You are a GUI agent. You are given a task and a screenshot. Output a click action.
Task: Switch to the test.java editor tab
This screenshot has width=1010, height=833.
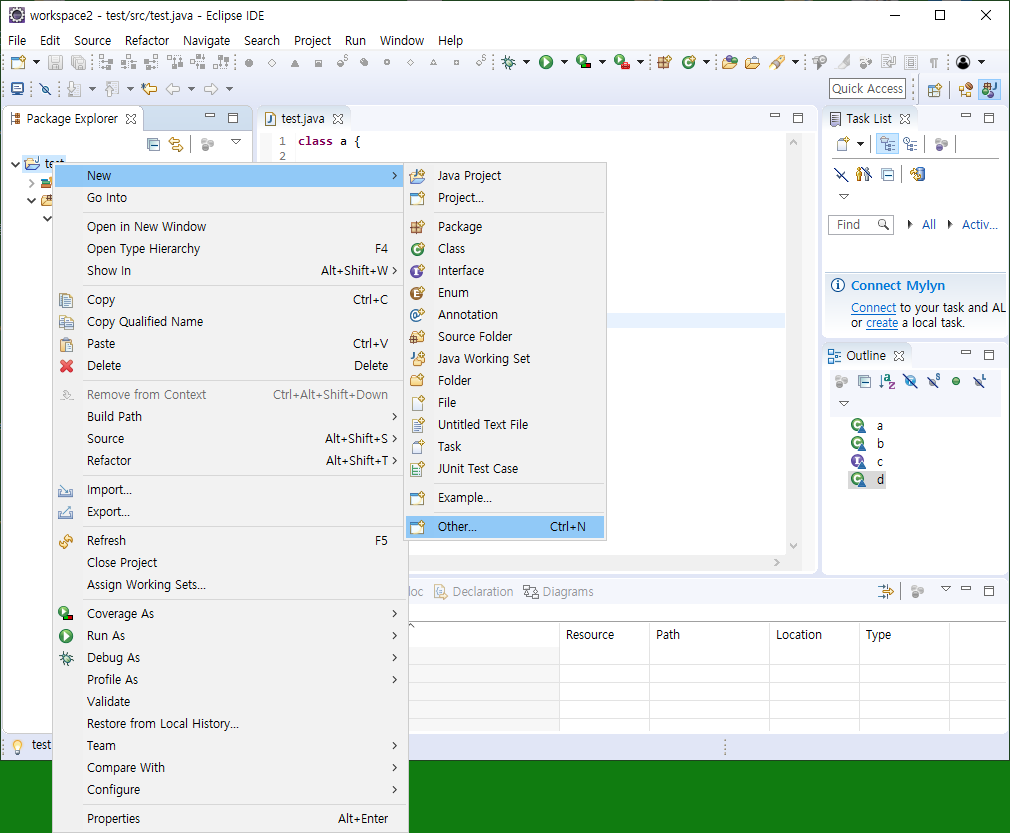click(303, 119)
